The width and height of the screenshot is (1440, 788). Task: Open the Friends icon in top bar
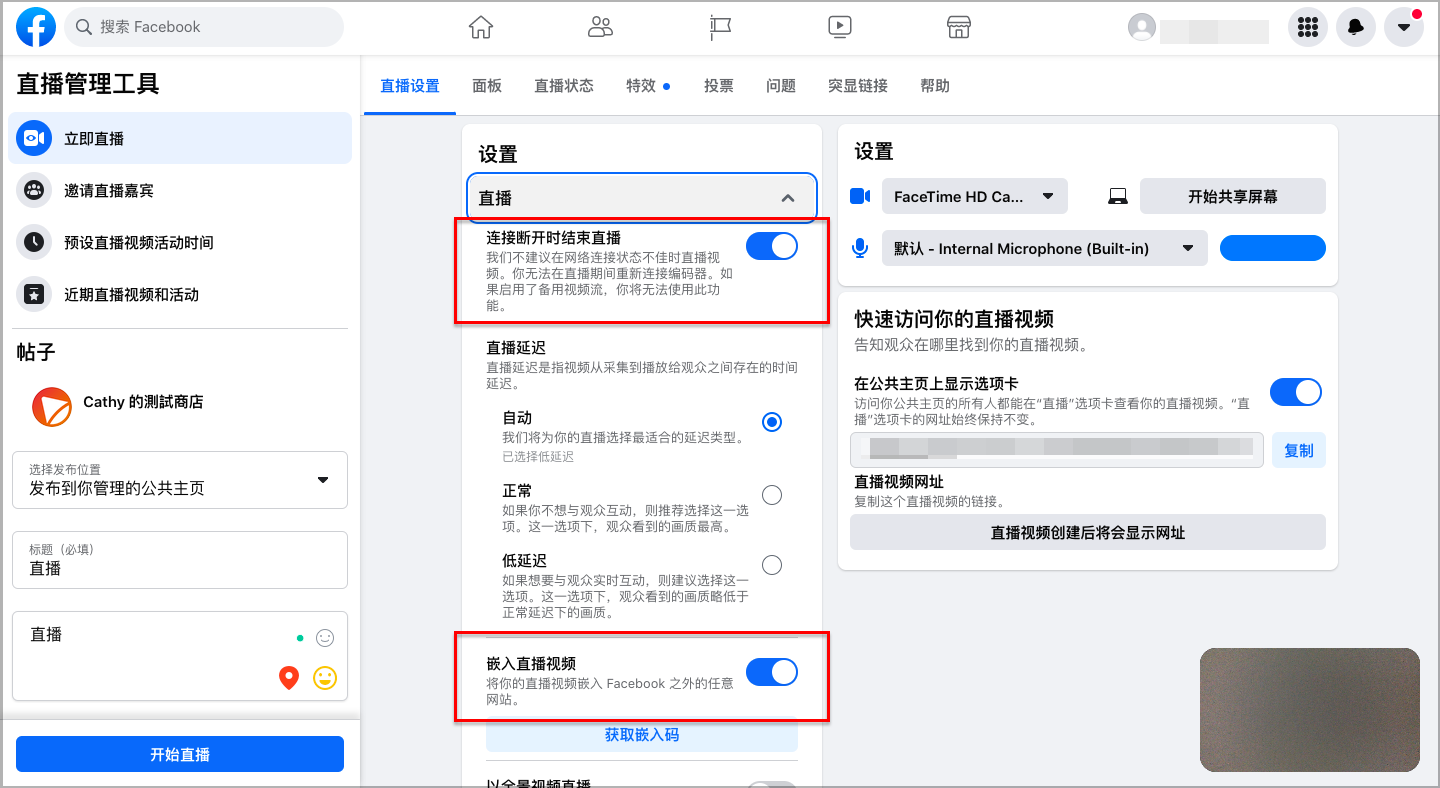(600, 27)
